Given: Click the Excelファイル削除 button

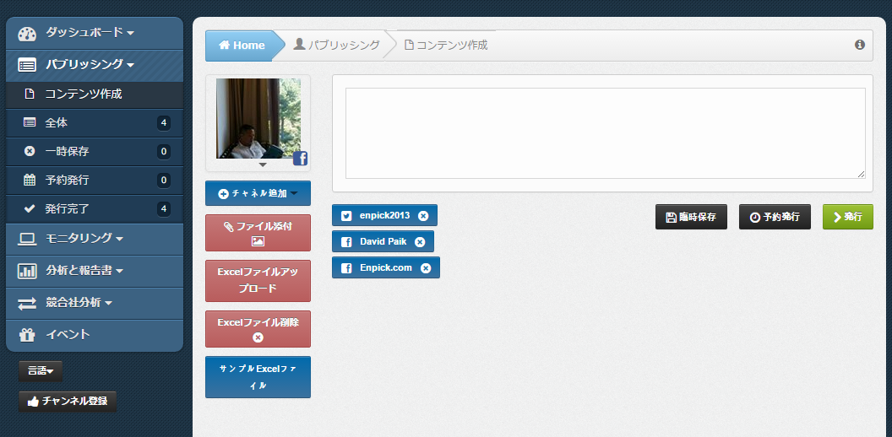Looking at the screenshot, I should tap(258, 329).
